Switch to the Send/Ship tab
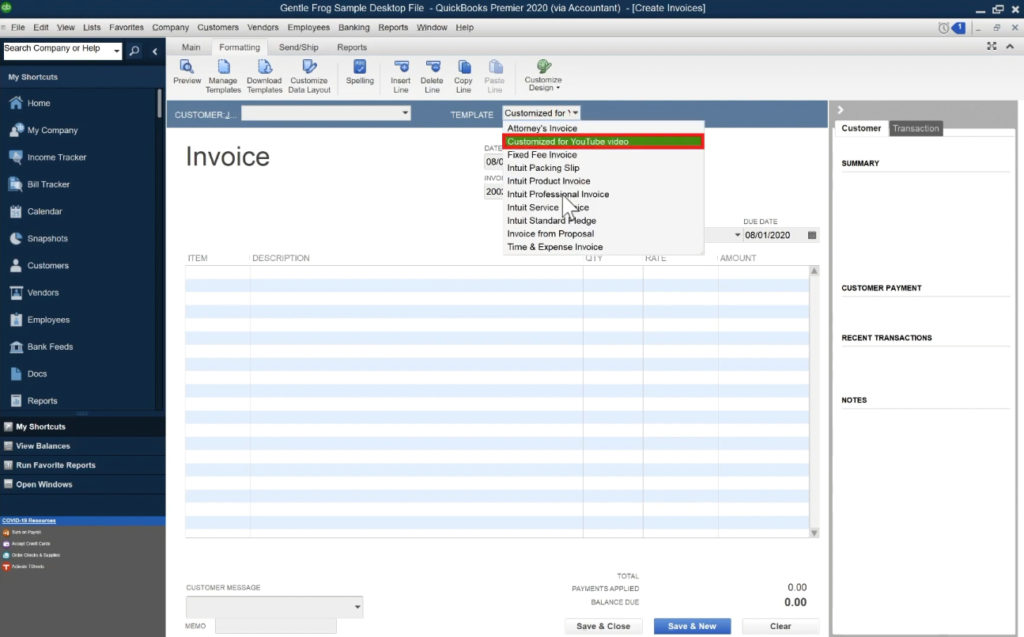The width and height of the screenshot is (1024, 637). point(298,46)
